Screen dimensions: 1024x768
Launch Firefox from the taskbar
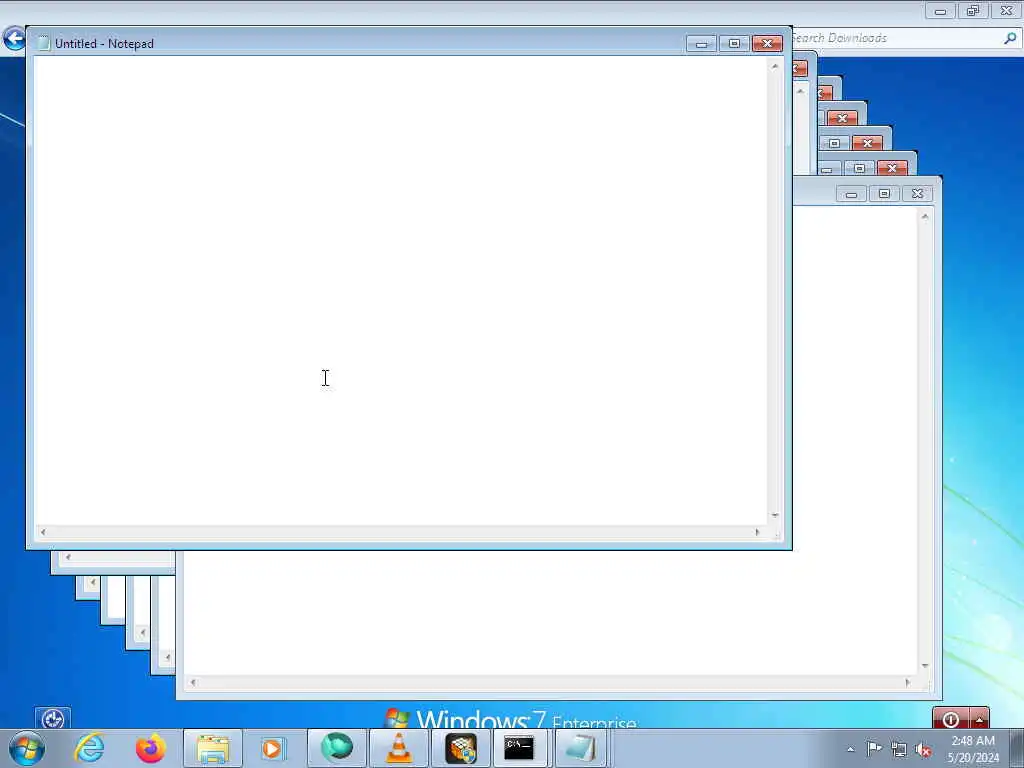click(x=150, y=748)
